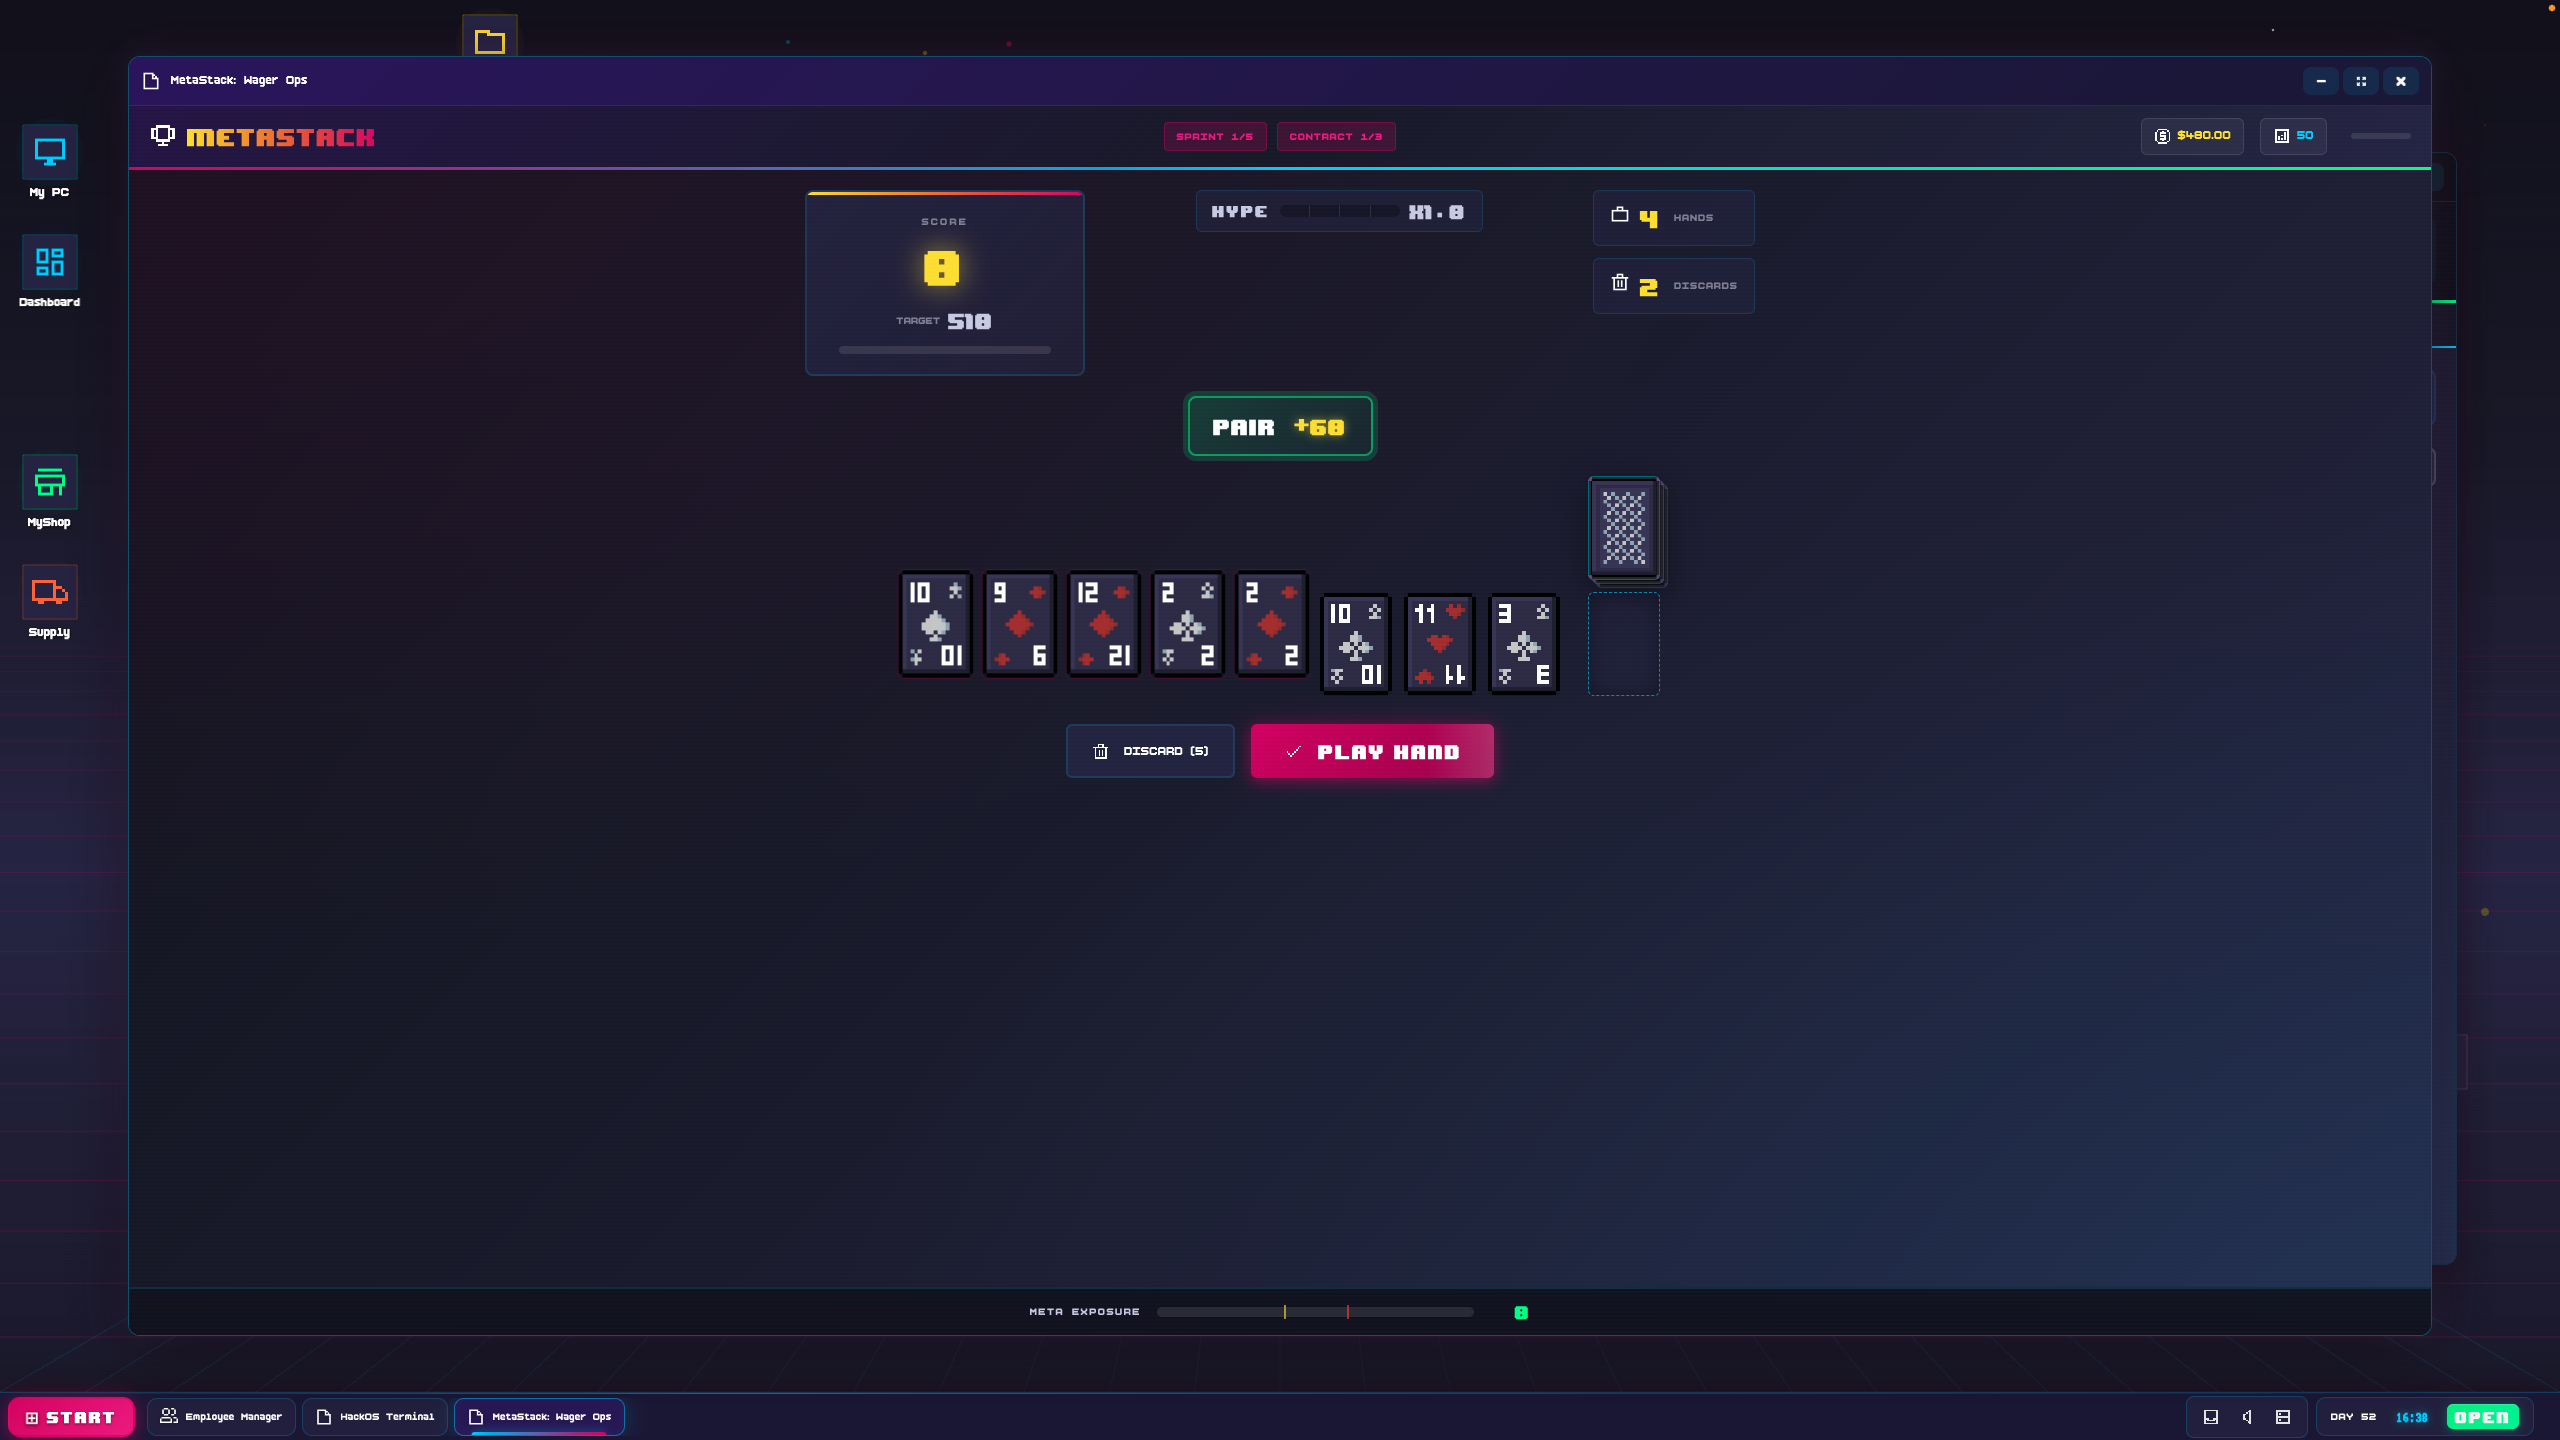Screen dimensions: 2560x1440
Task: Open the Start menu
Action: (70, 1417)
